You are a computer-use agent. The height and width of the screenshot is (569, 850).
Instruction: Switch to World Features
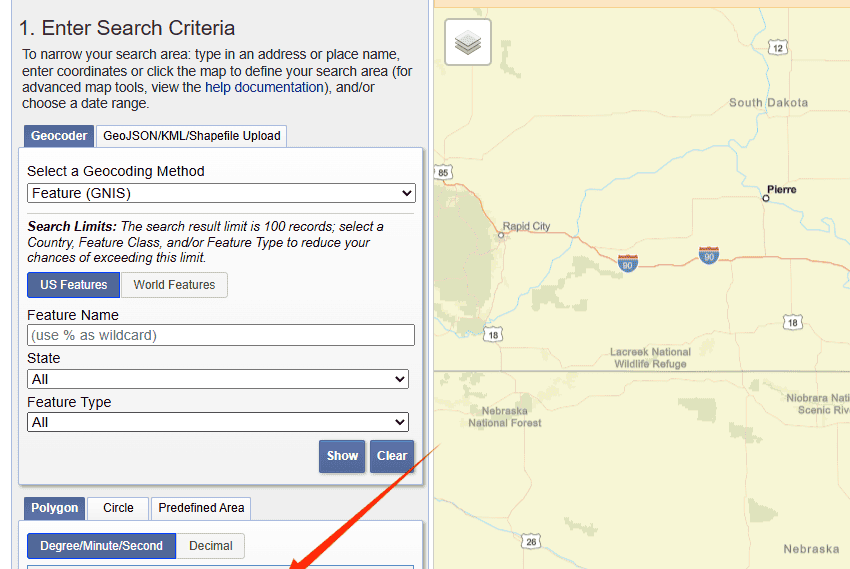[x=174, y=285]
